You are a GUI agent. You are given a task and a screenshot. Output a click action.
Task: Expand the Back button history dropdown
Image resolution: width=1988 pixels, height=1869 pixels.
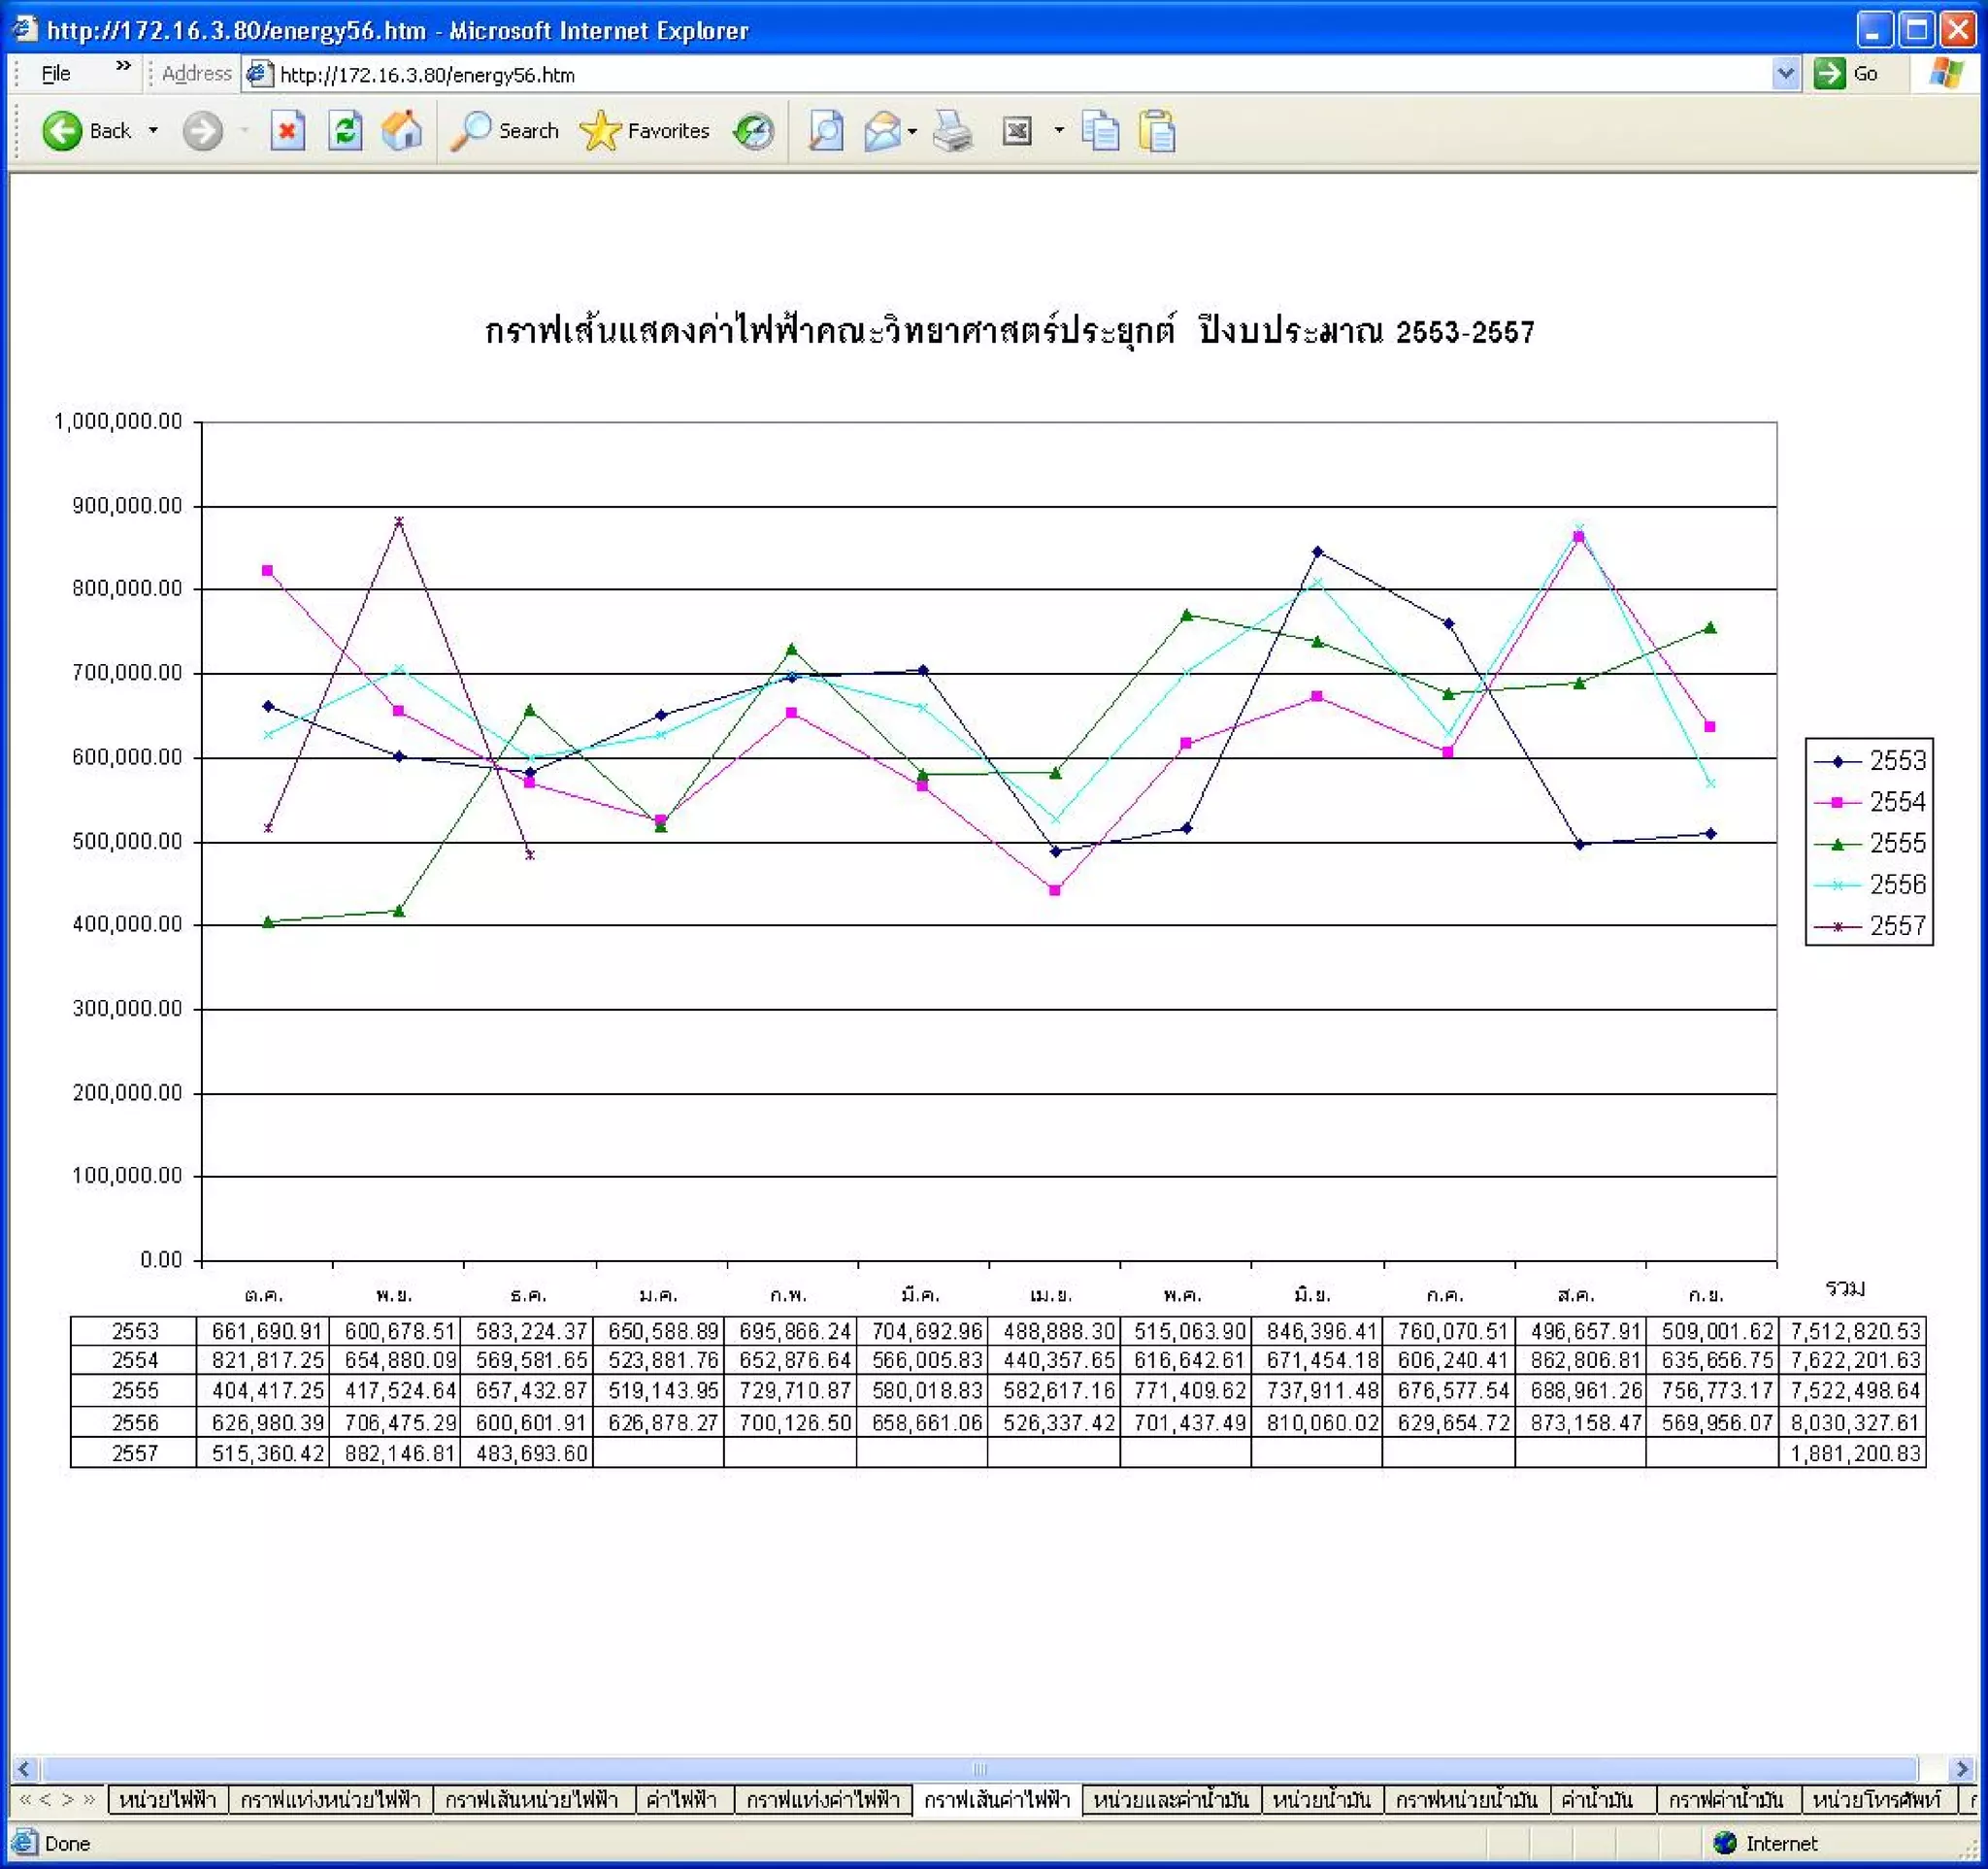[x=153, y=131]
